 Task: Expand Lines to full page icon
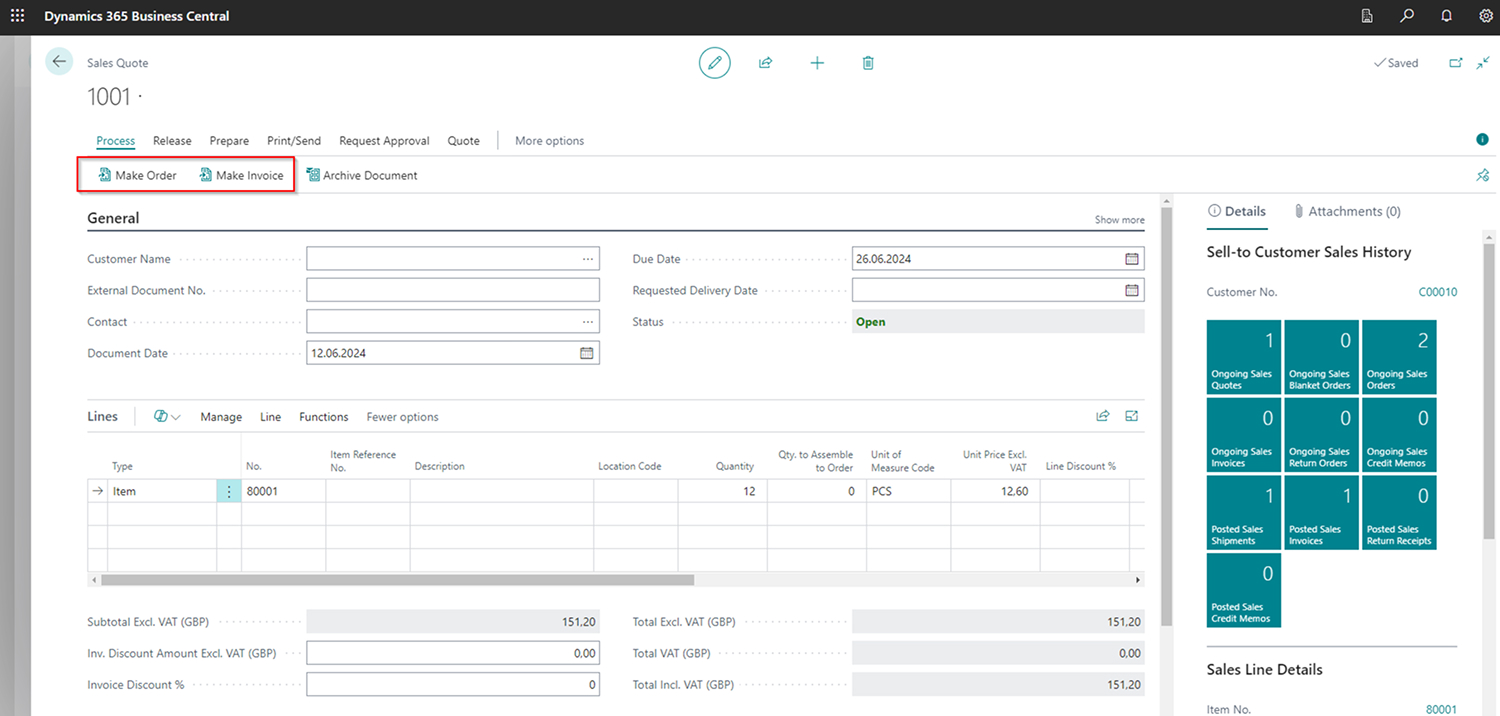click(1132, 416)
